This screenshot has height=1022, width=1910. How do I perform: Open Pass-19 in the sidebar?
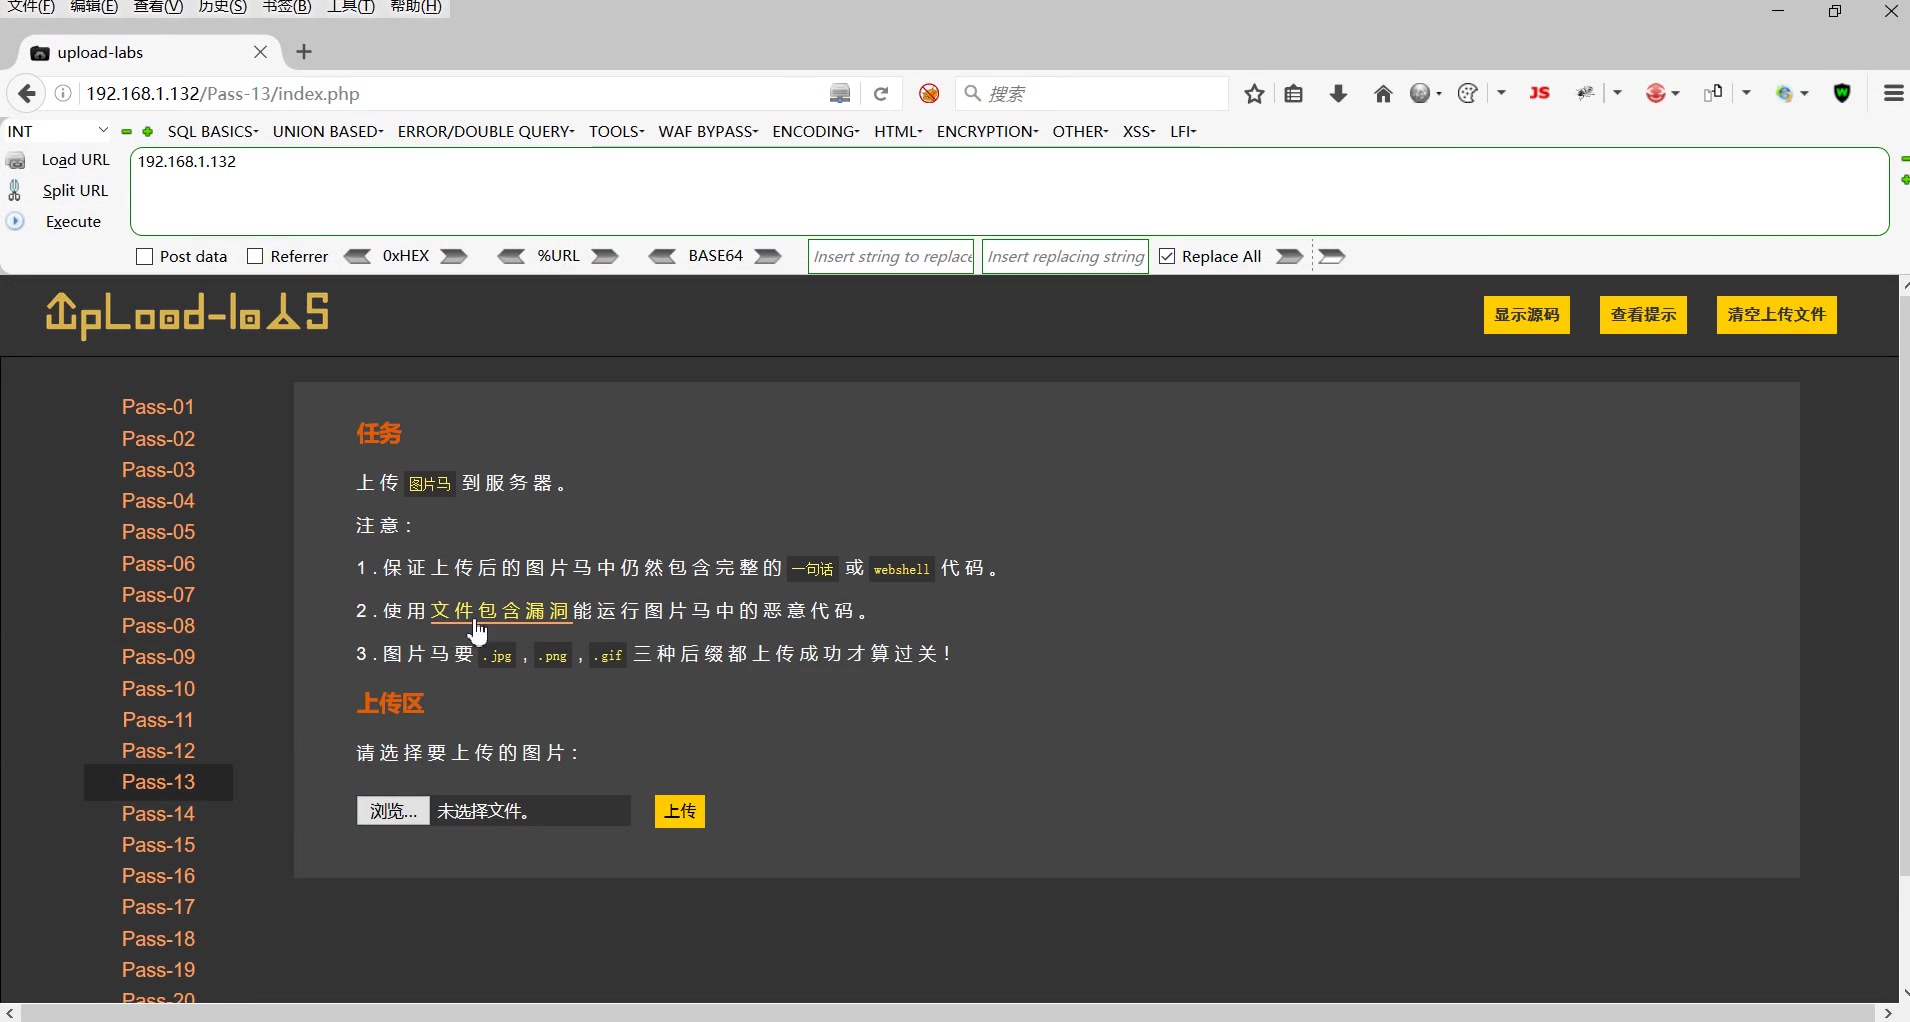click(158, 970)
